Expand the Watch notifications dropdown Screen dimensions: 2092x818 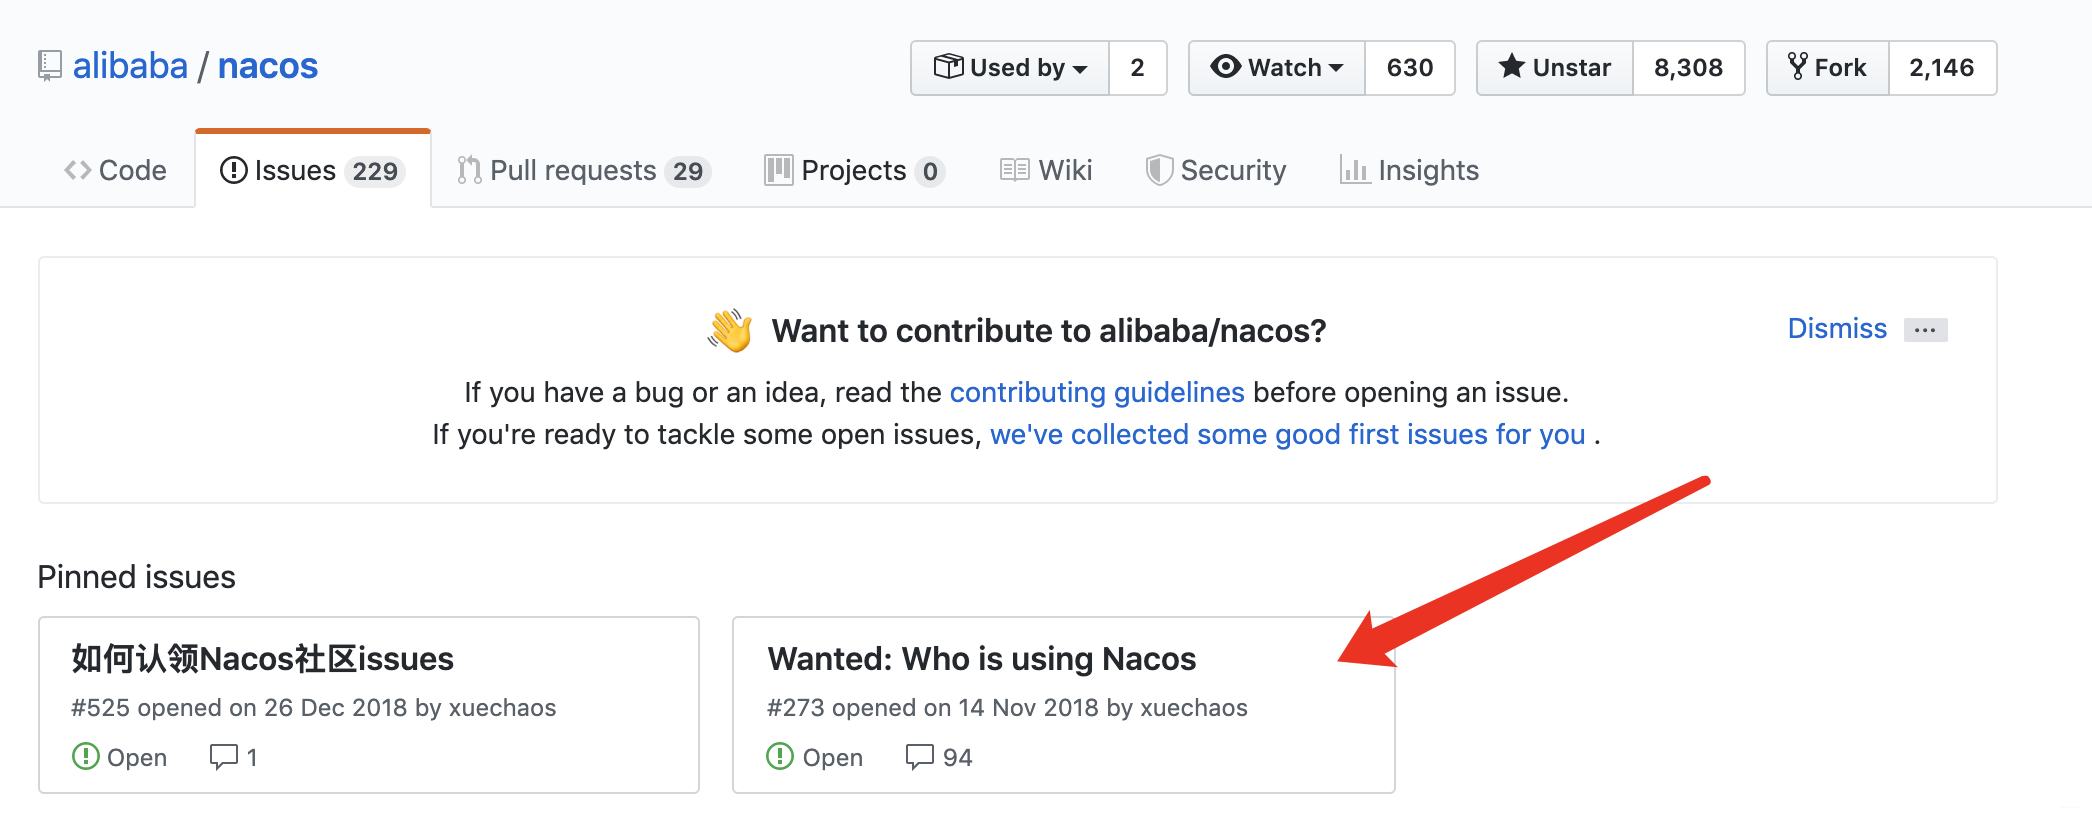click(x=1277, y=68)
